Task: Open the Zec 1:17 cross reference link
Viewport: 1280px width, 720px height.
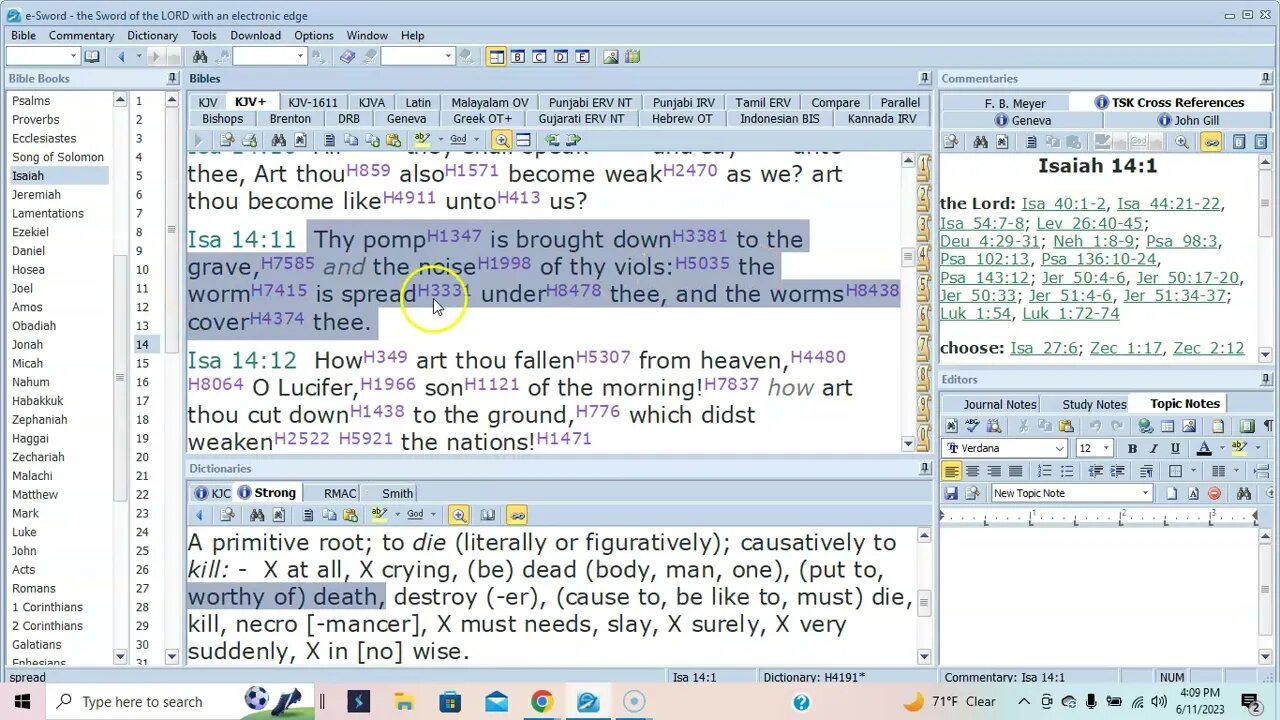Action: tap(1127, 349)
